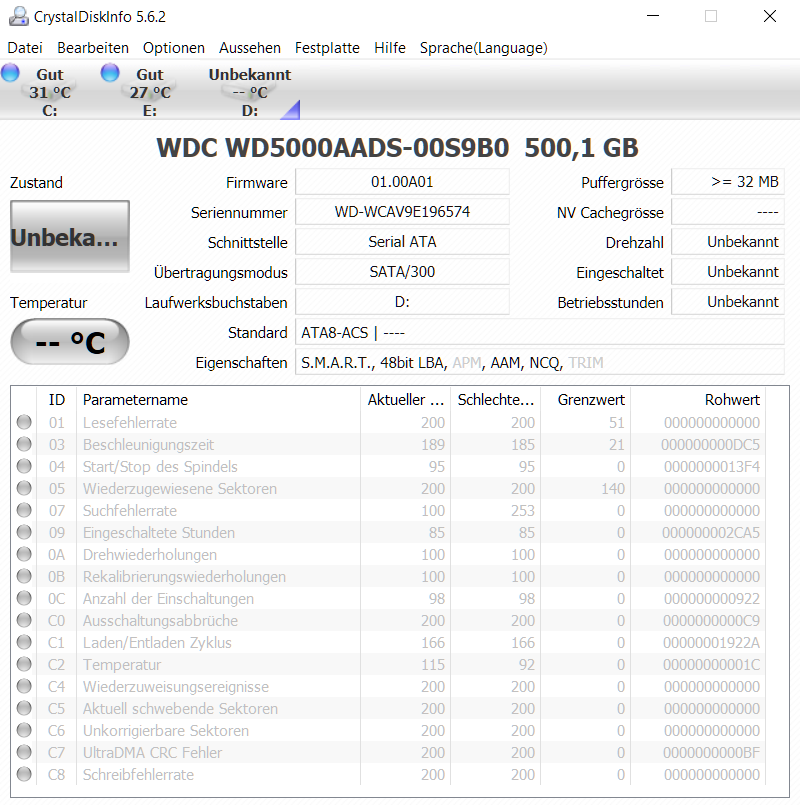Click status dot of Wiederzuweisungsereignisse row
The width and height of the screenshot is (800, 805).
point(24,686)
